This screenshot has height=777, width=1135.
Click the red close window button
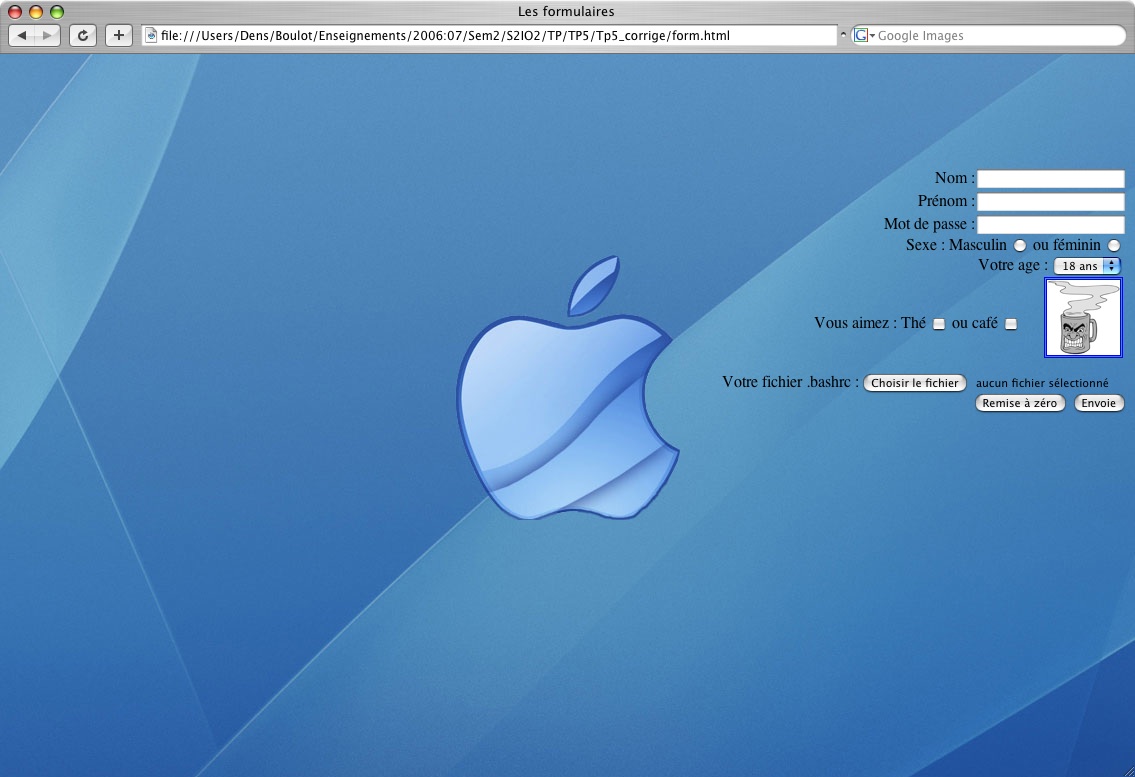point(14,12)
